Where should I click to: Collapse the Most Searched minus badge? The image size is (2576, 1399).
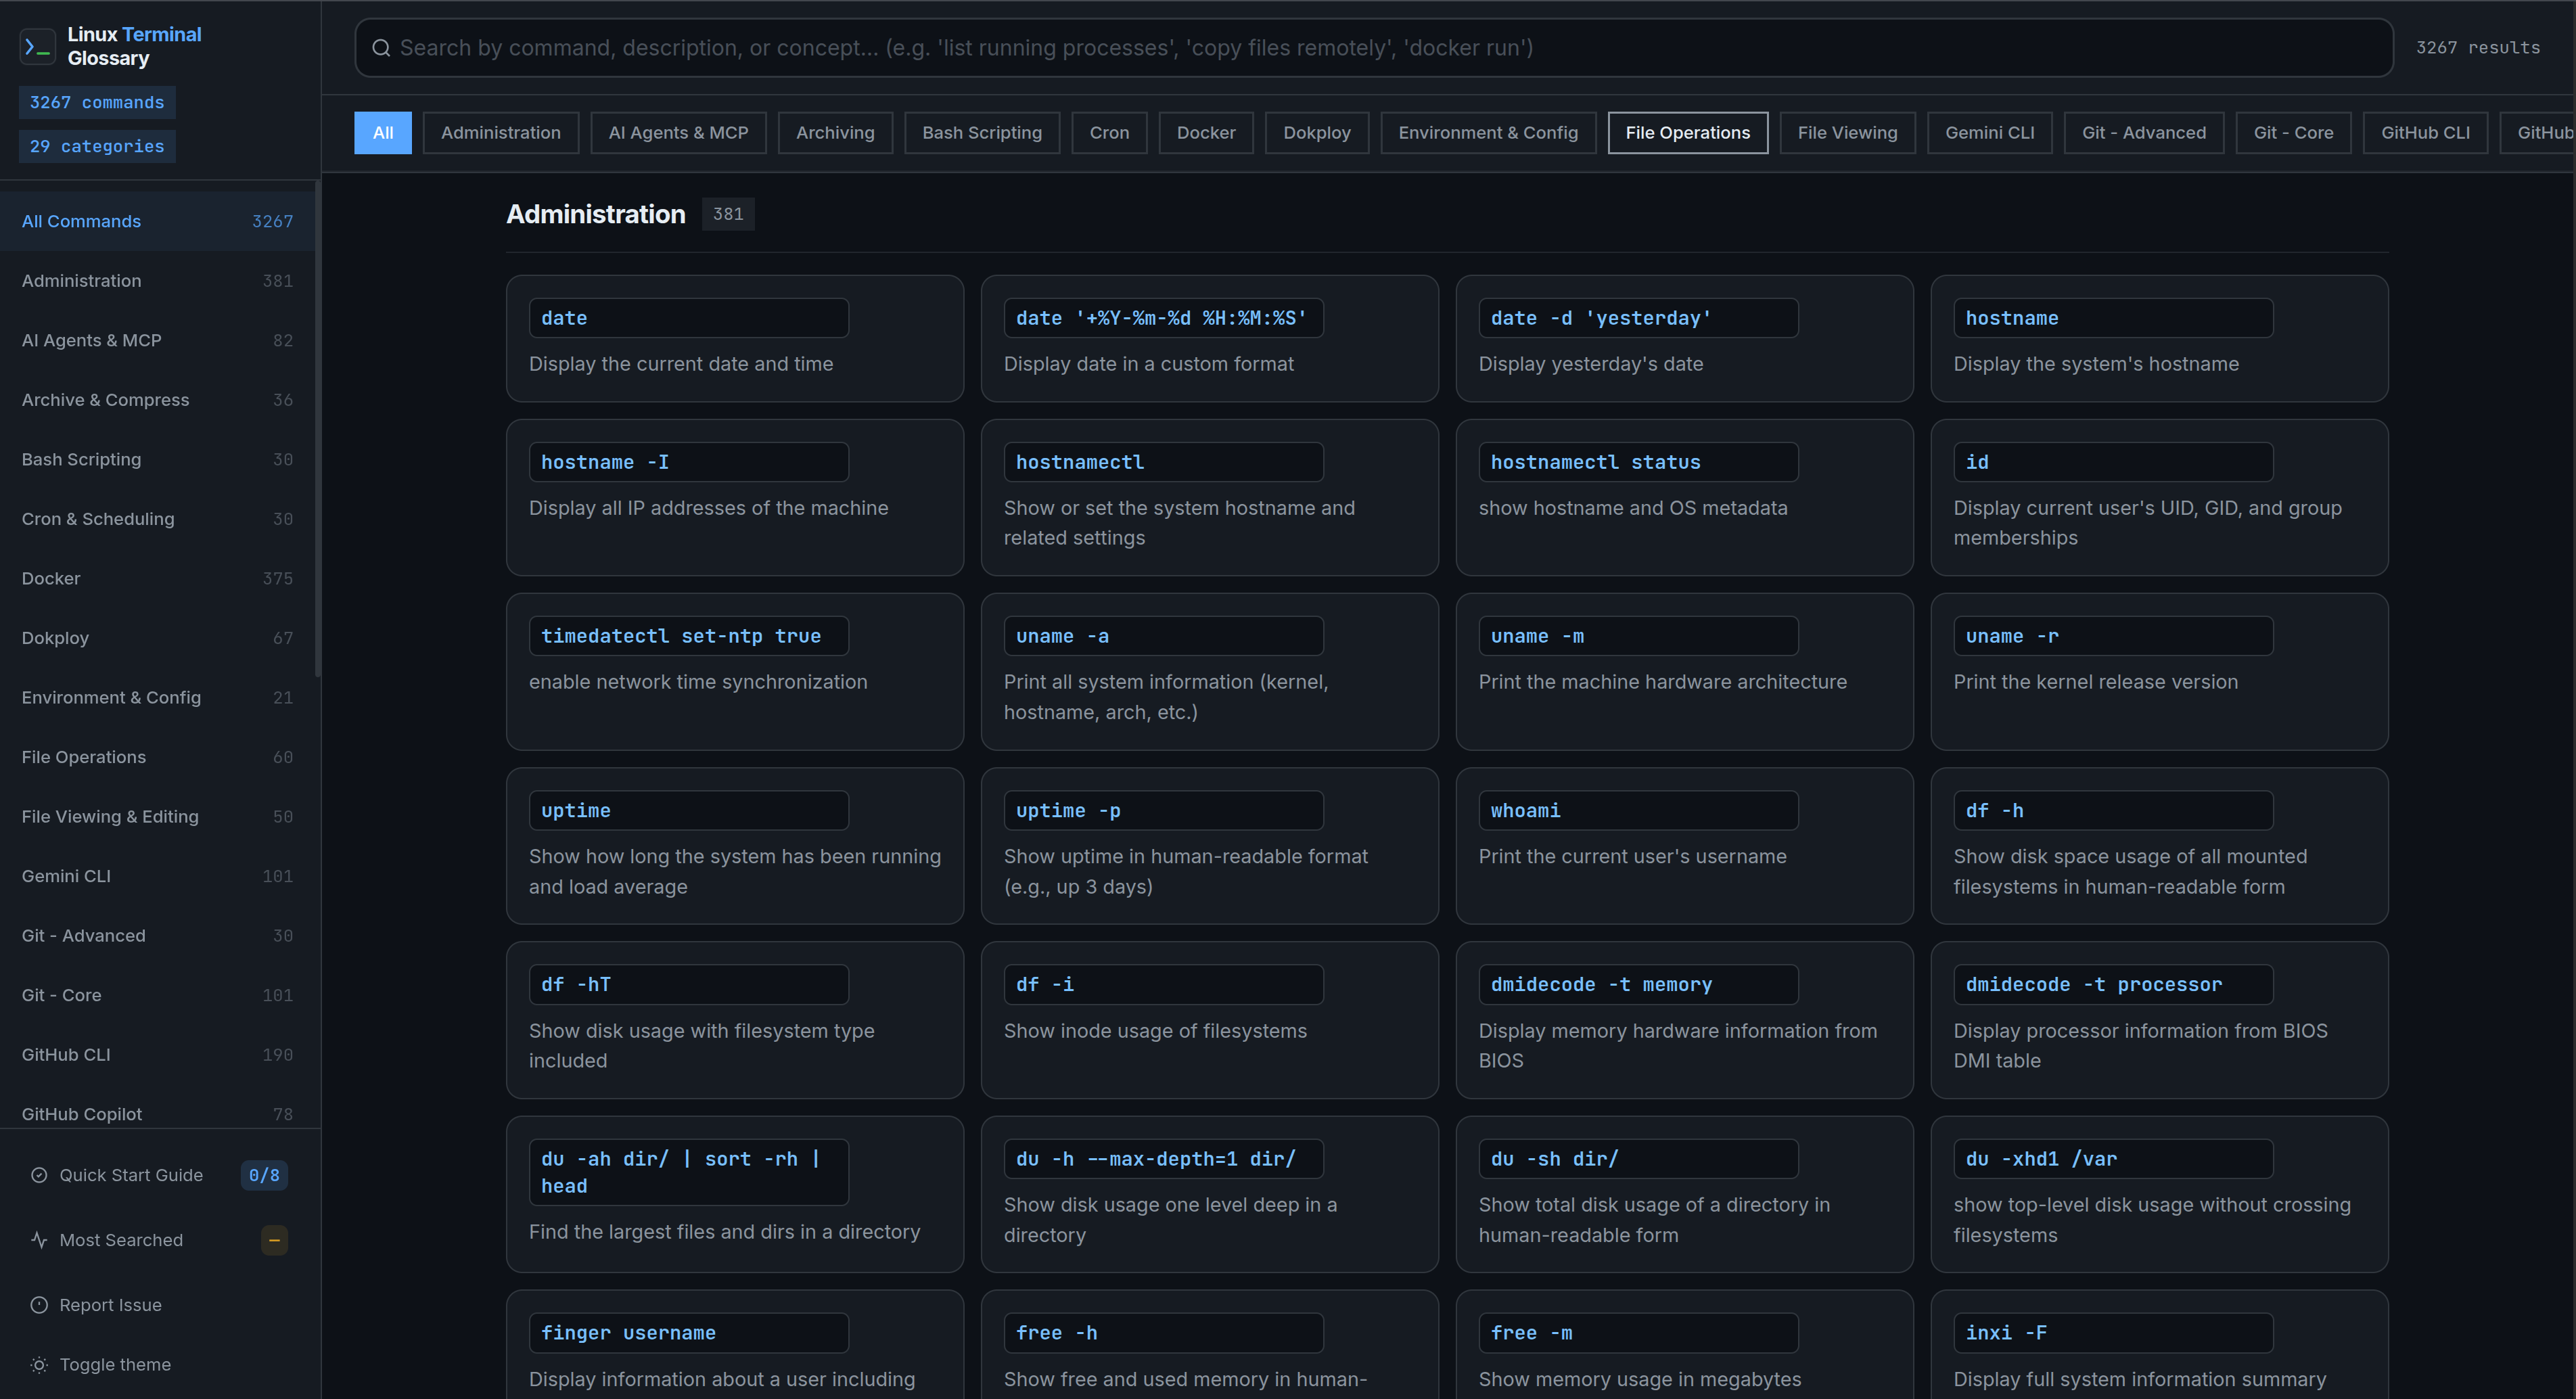click(274, 1240)
